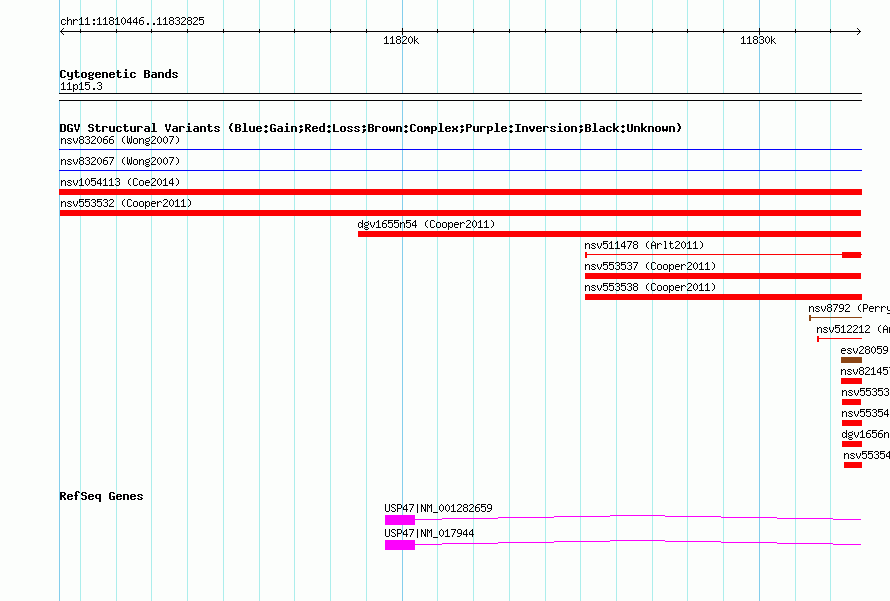Select the esv28059 variant label

tap(864, 350)
